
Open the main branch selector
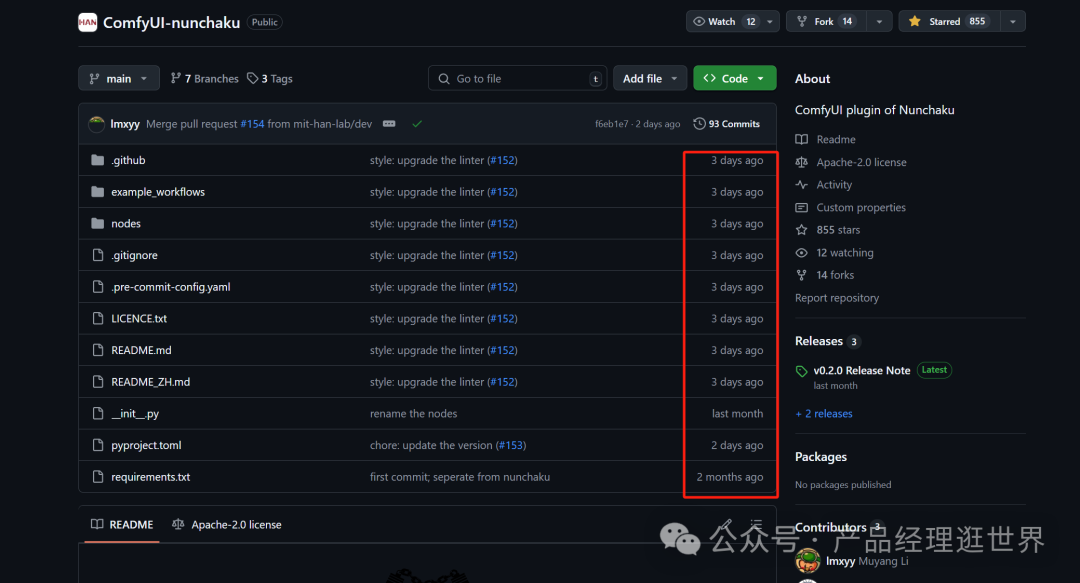118,79
